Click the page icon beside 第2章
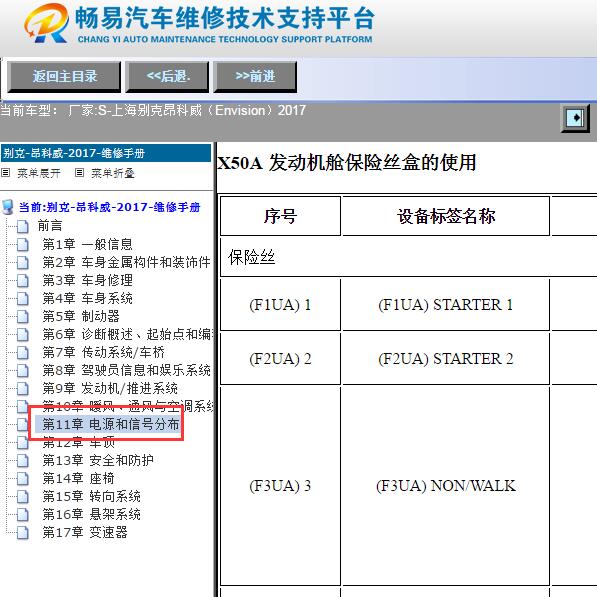This screenshot has height=597, width=597. 23,262
